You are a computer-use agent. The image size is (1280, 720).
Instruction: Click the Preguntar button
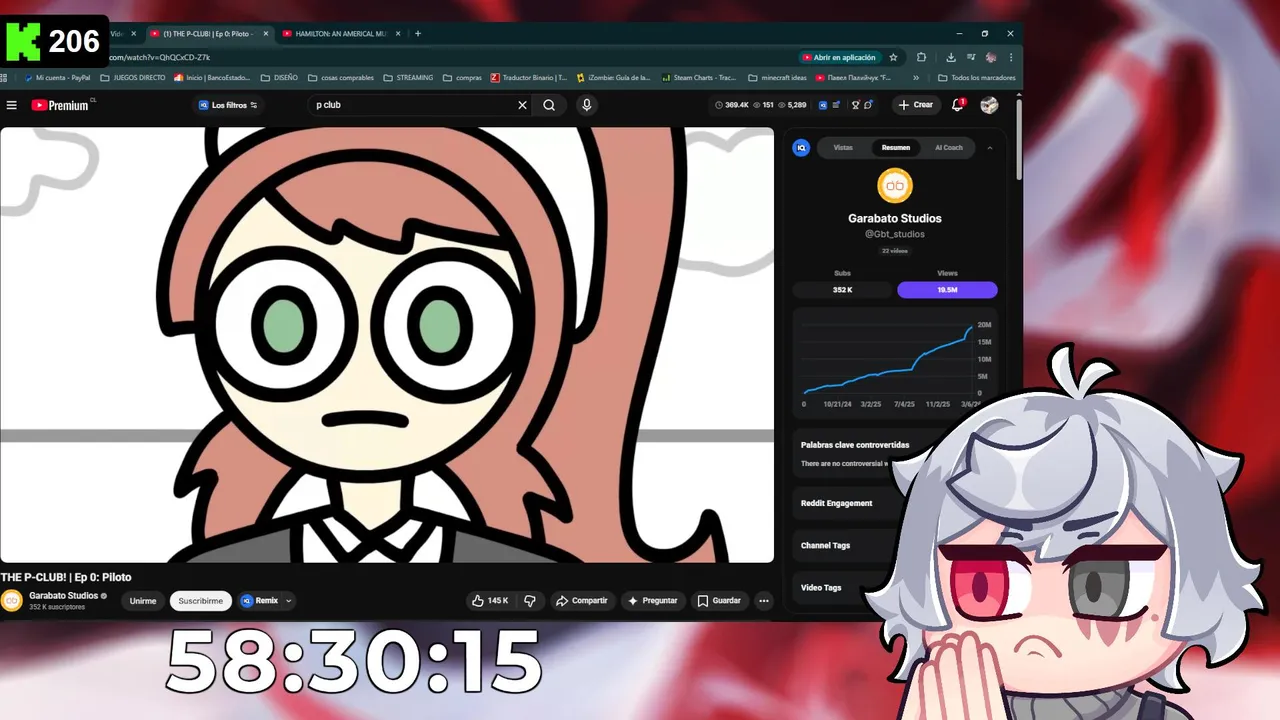[653, 601]
